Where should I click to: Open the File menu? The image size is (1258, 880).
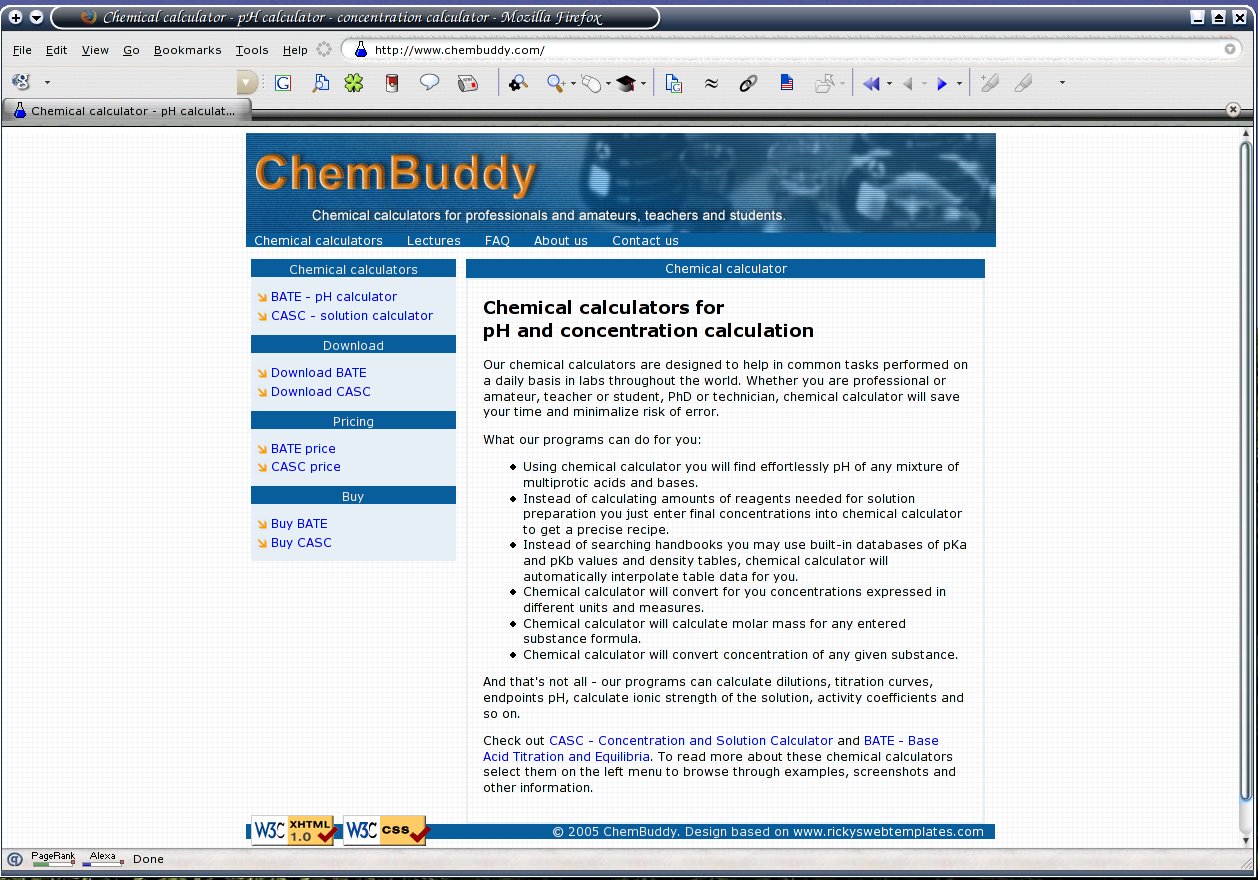pos(22,50)
